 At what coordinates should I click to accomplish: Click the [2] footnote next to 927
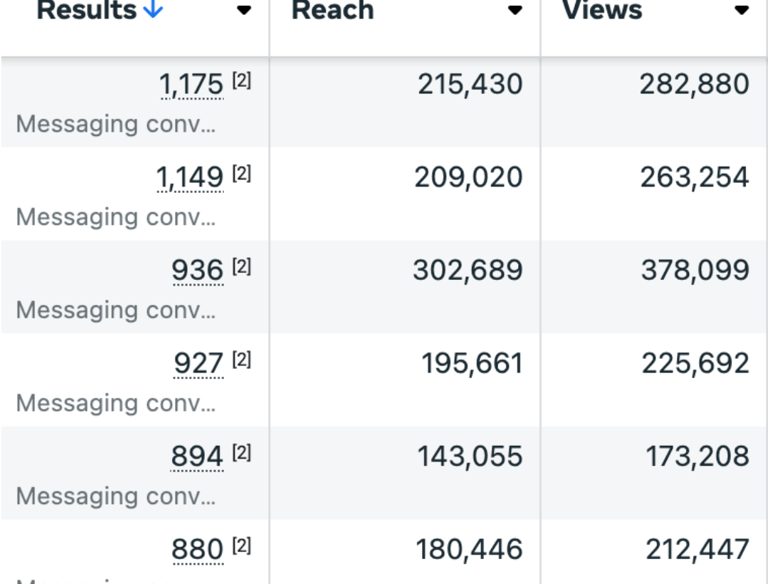[241, 360]
